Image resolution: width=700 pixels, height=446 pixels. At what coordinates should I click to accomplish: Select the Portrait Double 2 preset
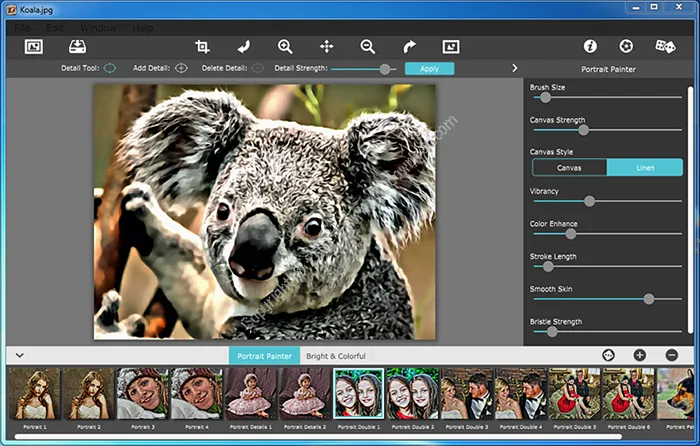[x=413, y=394]
